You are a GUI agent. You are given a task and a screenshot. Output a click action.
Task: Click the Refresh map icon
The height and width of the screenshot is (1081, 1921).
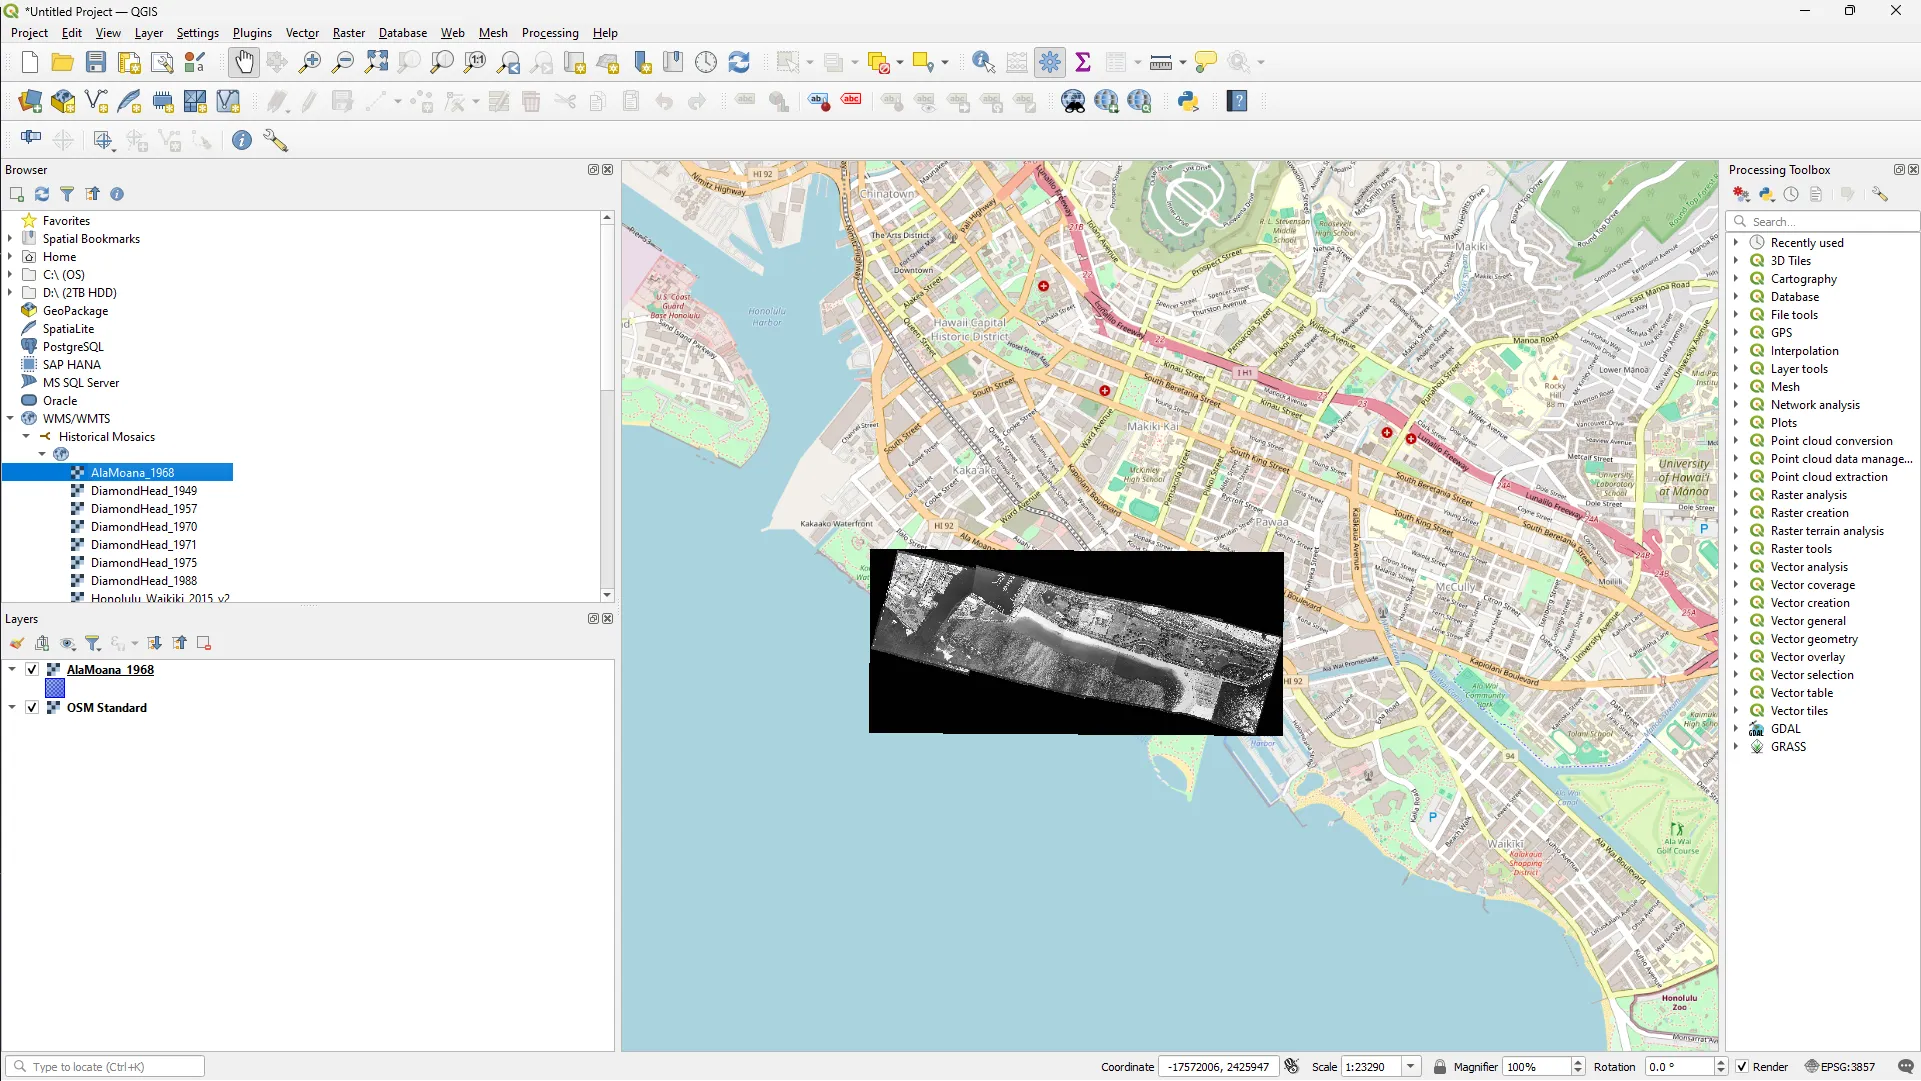point(739,62)
